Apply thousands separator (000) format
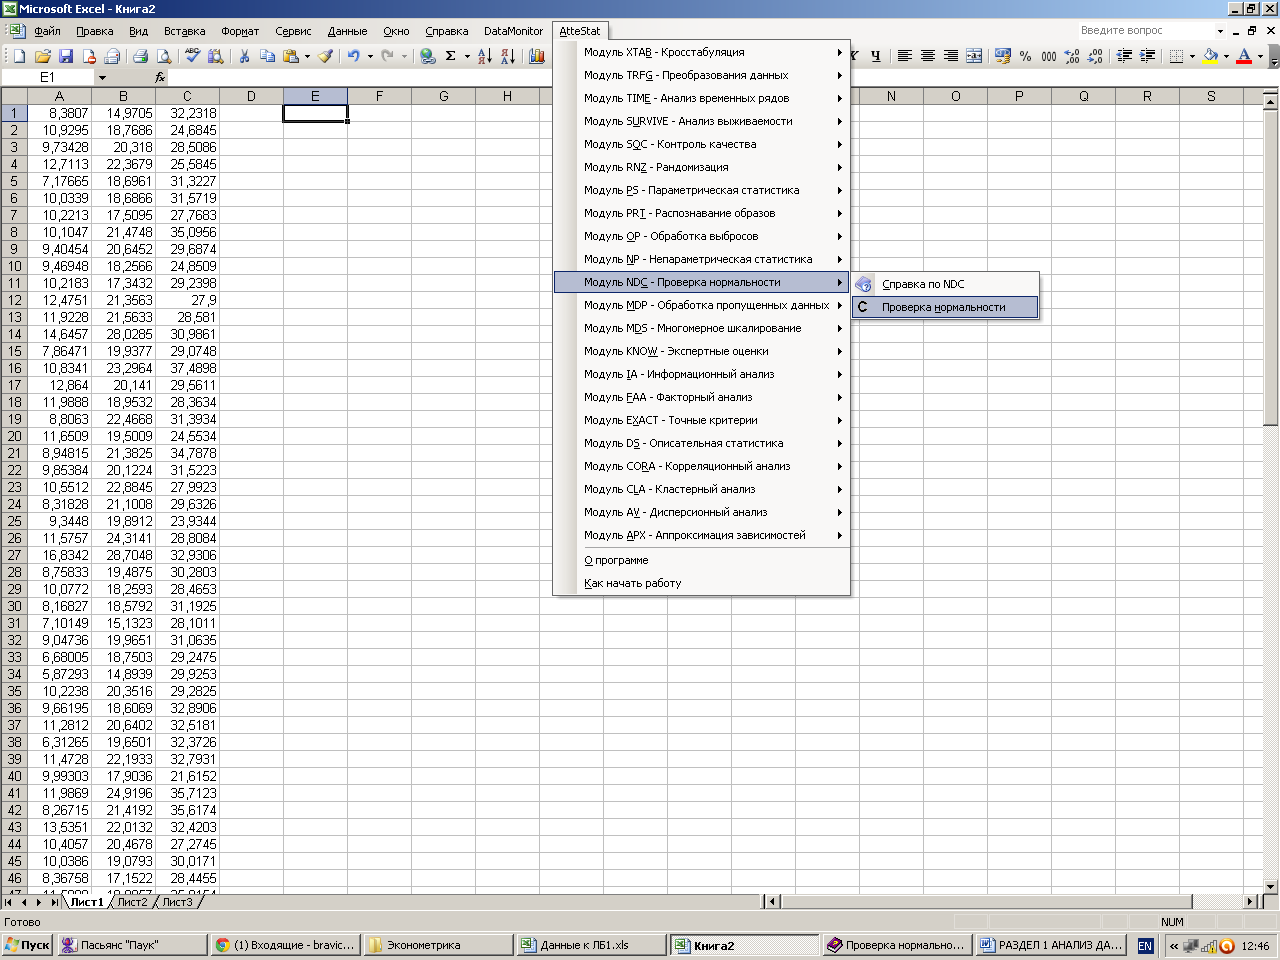This screenshot has width=1280, height=960. click(x=1048, y=56)
